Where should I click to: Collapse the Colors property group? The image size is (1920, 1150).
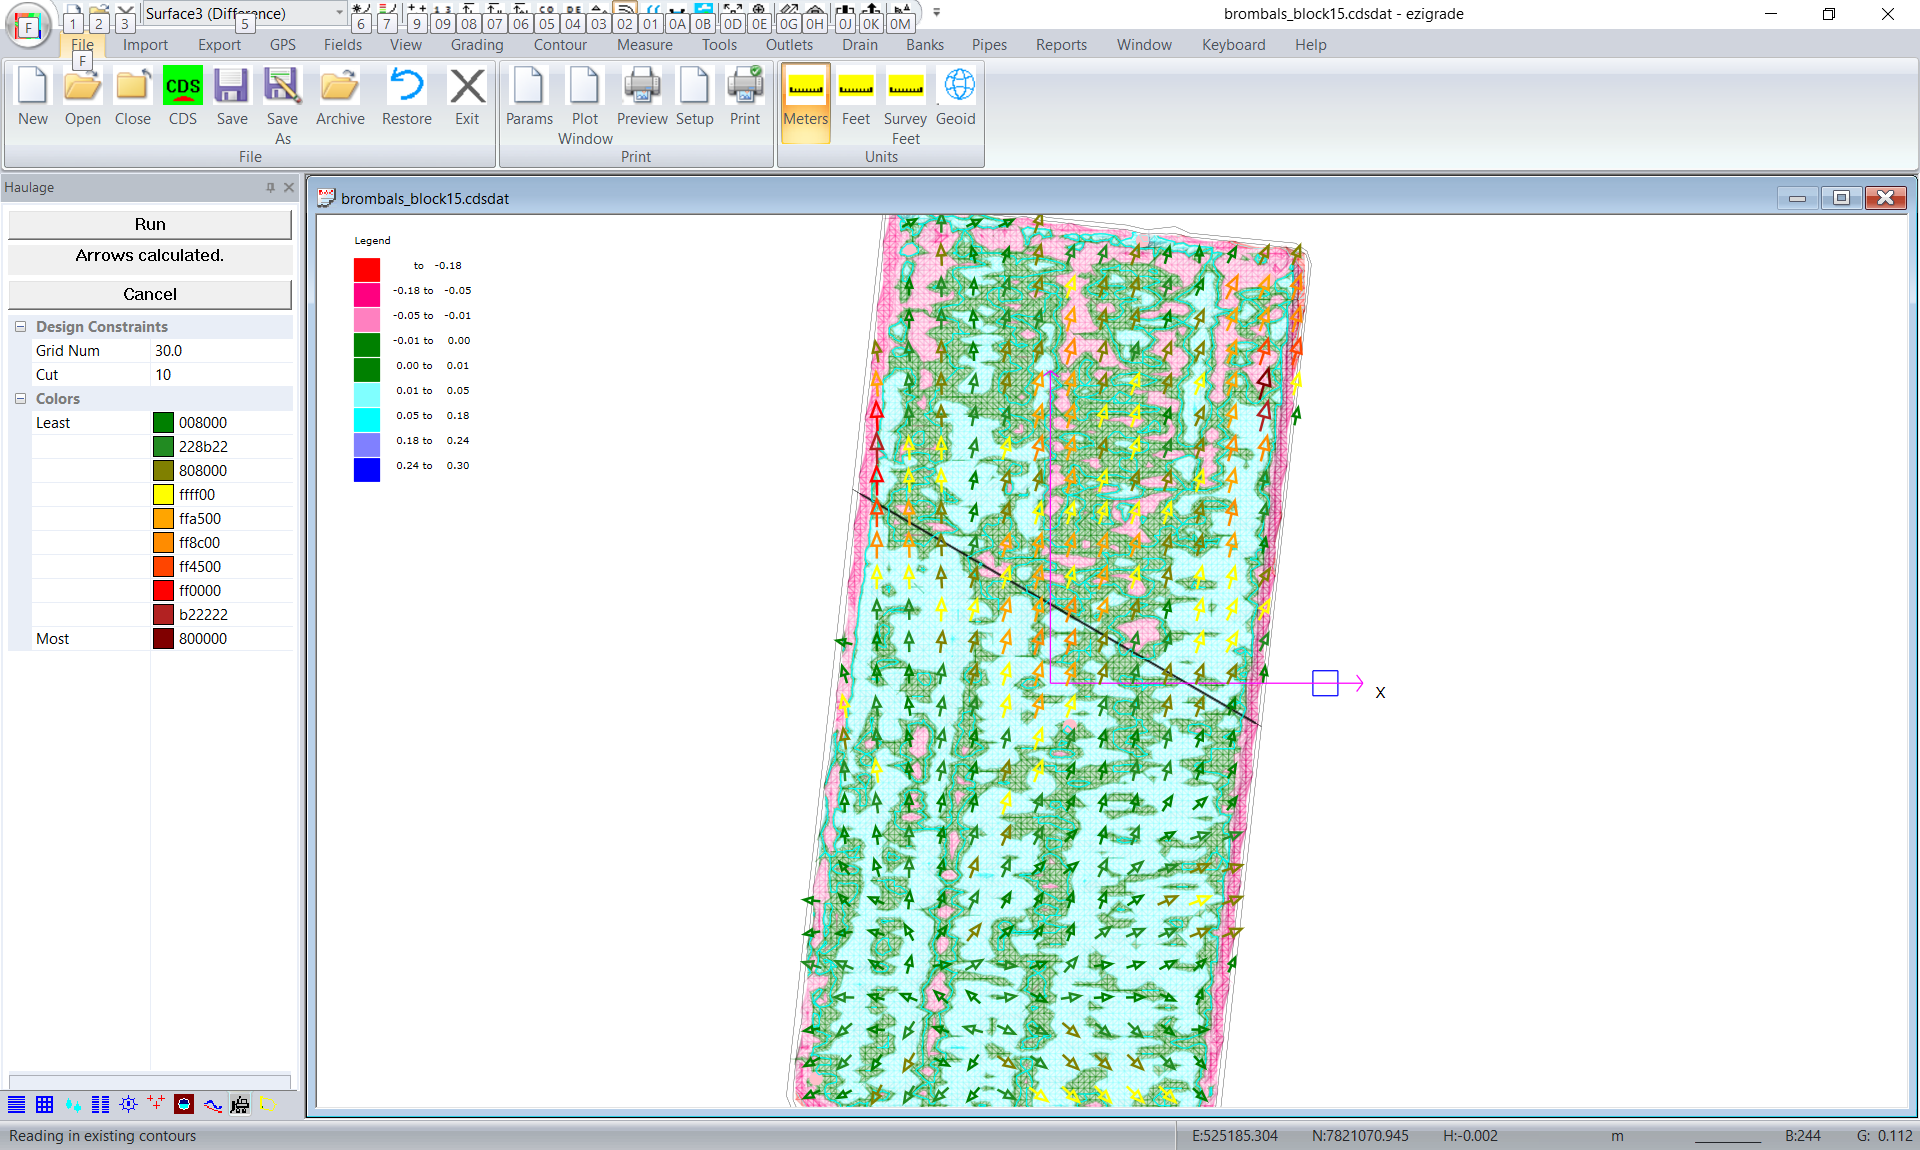tap(20, 399)
